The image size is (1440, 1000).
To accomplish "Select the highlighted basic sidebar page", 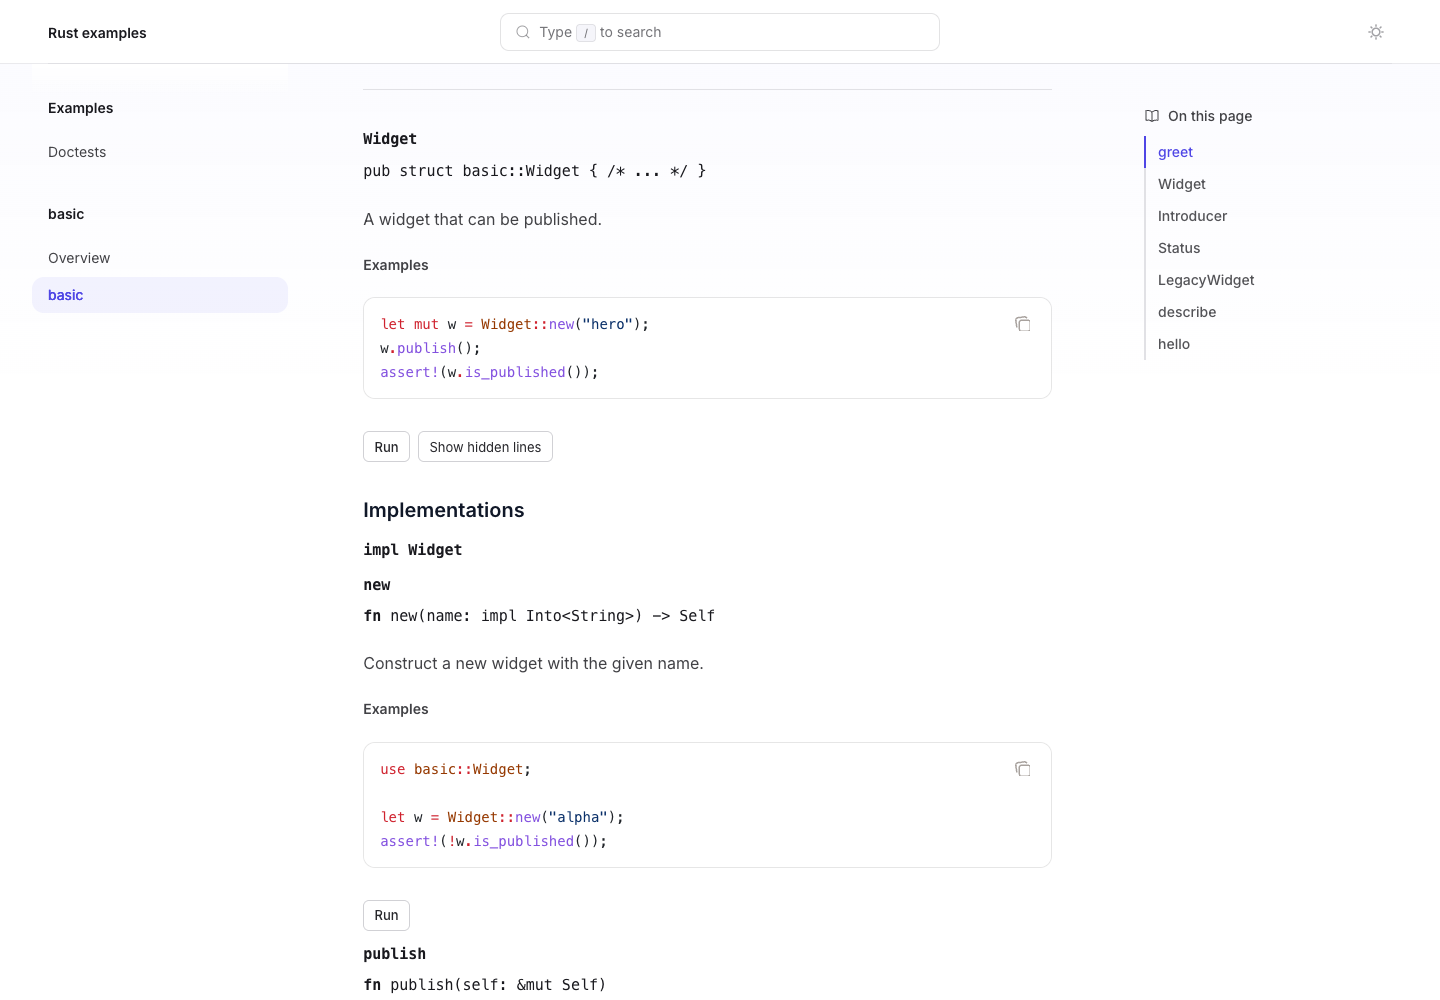I will (x=160, y=295).
